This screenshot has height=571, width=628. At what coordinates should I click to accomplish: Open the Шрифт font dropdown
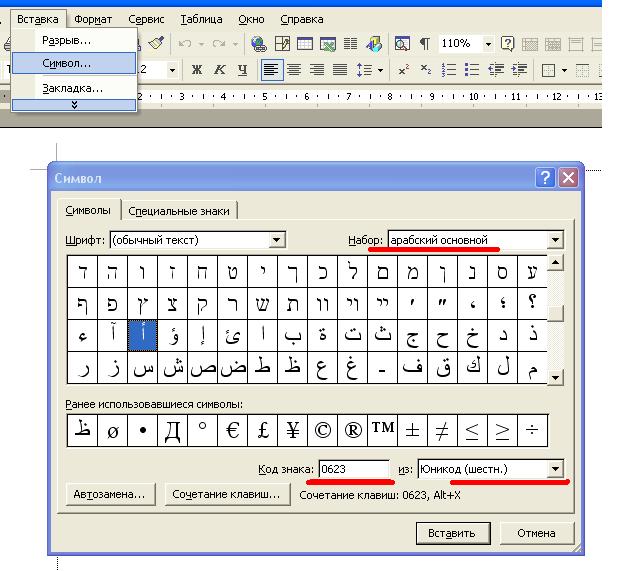click(276, 240)
